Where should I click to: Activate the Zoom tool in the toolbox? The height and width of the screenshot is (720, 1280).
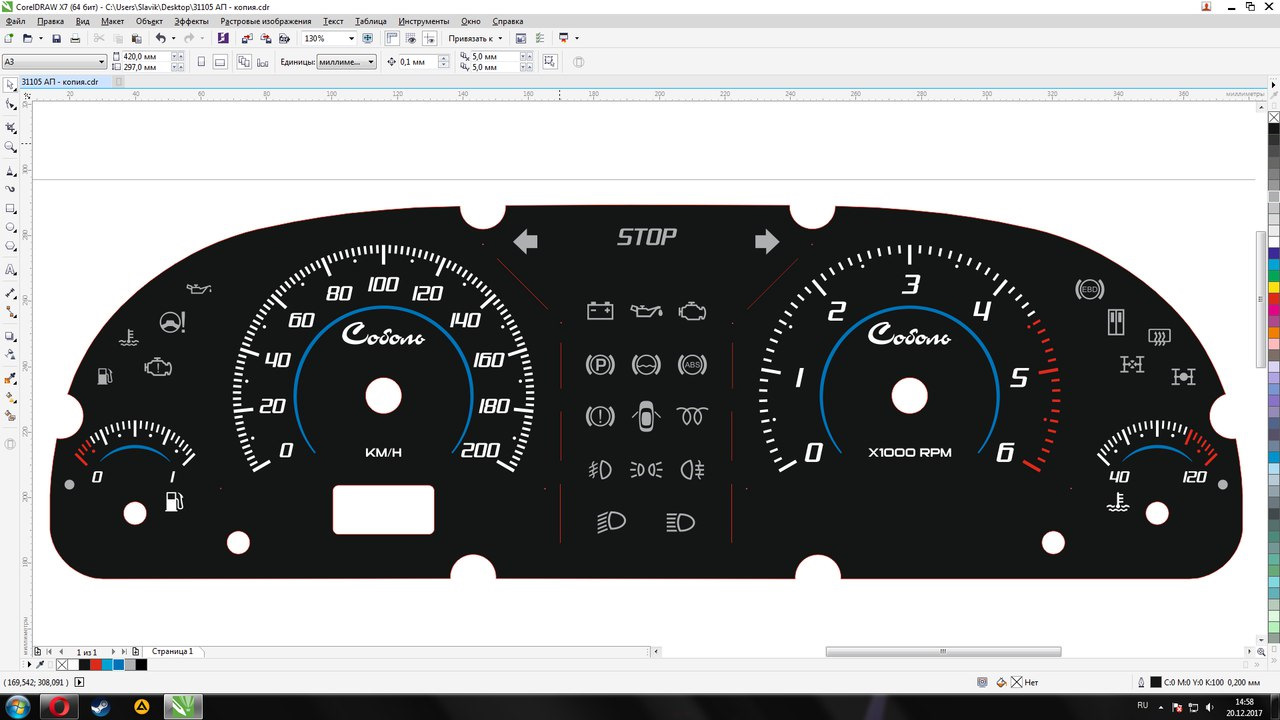11,147
